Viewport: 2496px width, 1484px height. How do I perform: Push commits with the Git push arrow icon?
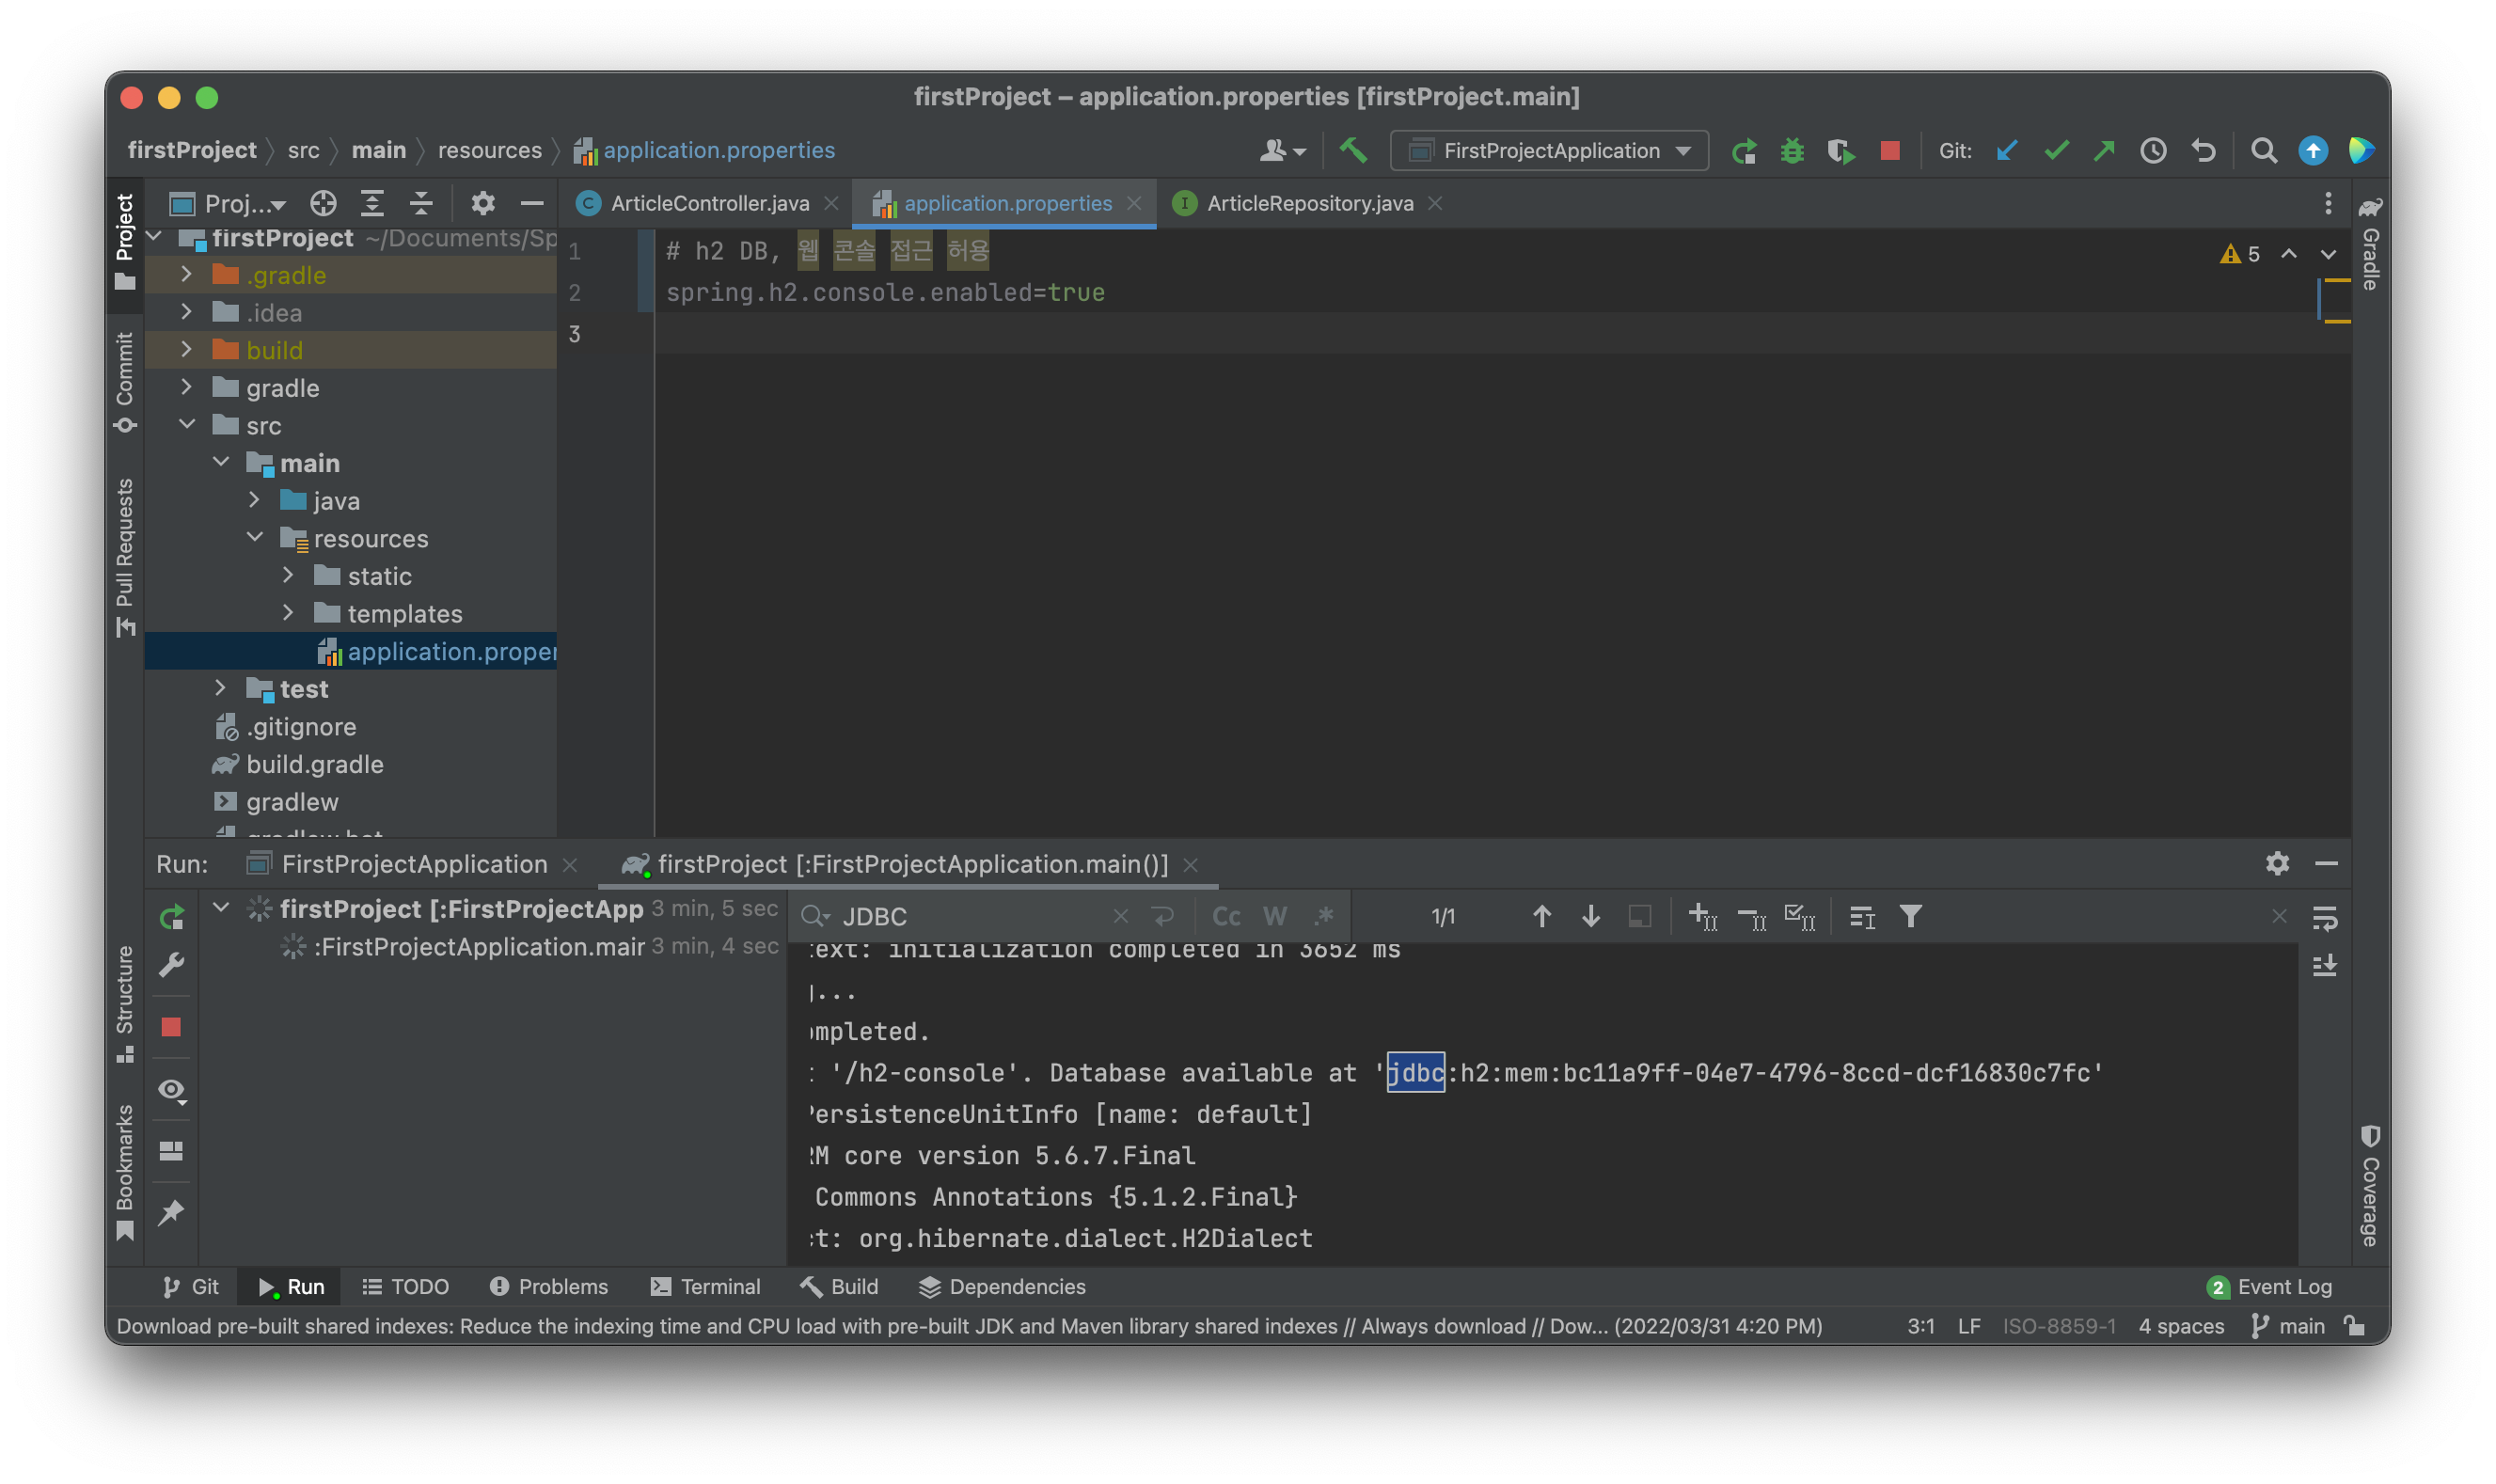coord(2104,150)
